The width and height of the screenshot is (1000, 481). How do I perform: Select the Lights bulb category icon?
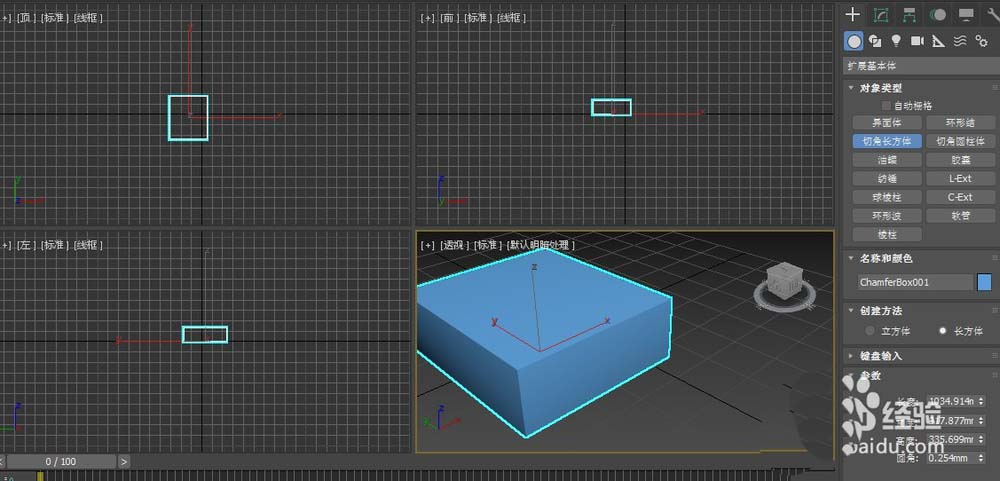coord(896,41)
